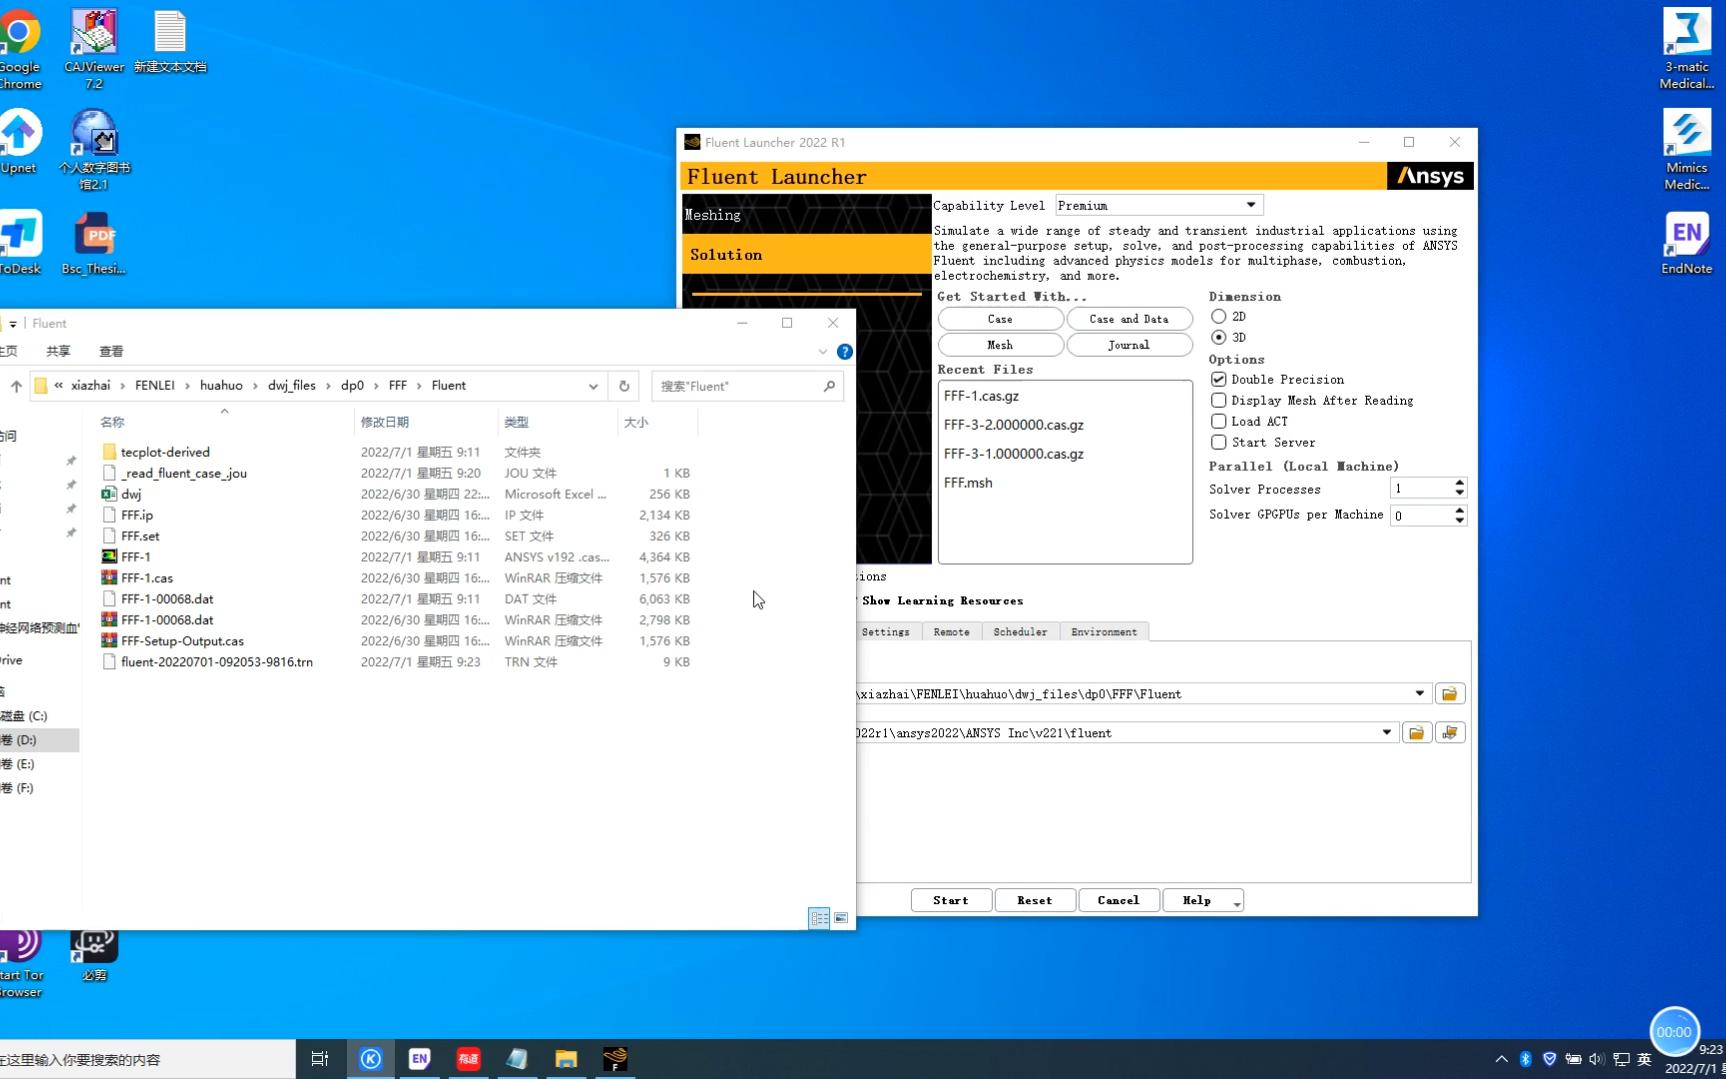Click the Explorer search magnifier icon
The width and height of the screenshot is (1726, 1079).
pyautogui.click(x=829, y=386)
